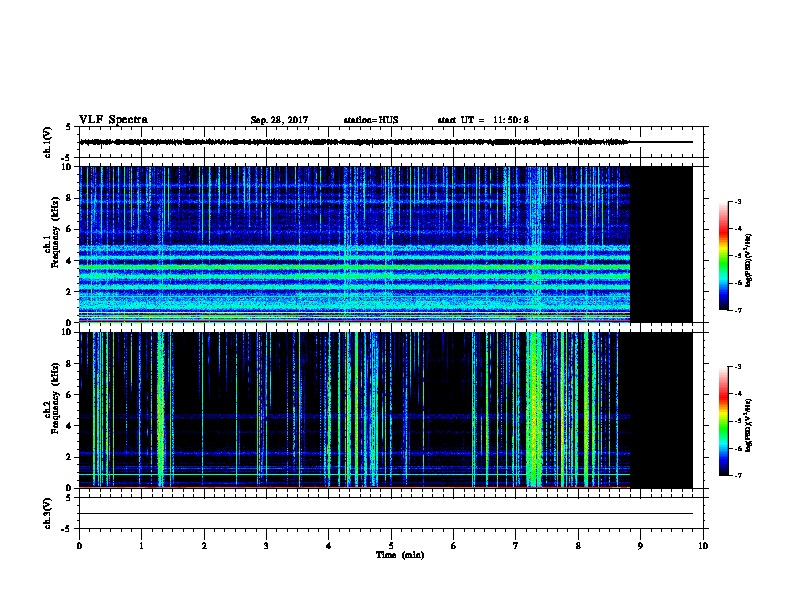Click the ch.3(V) axis label
The height and width of the screenshot is (612, 792).
click(47, 513)
